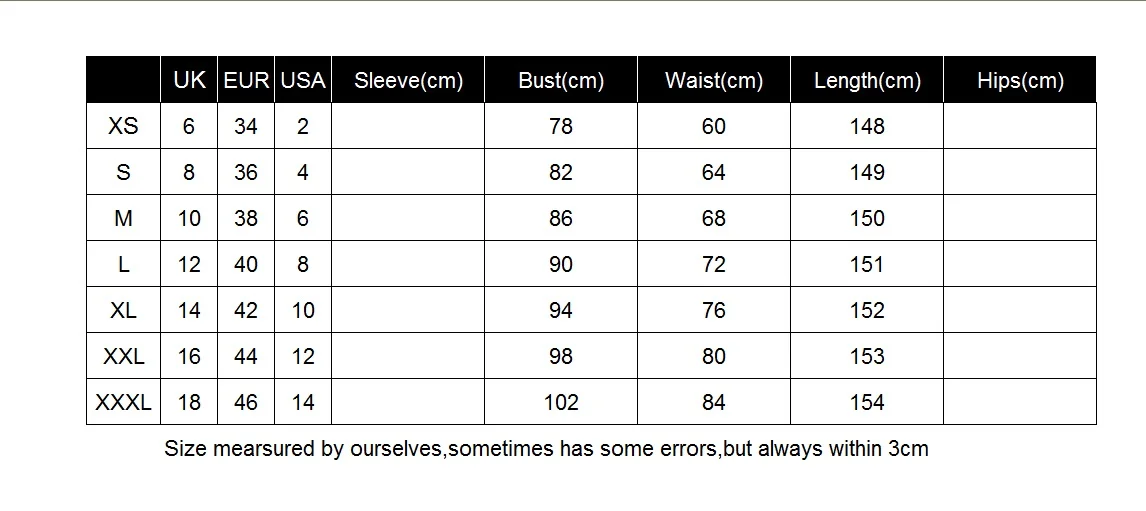This screenshot has width=1146, height=511.
Task: Click the XL size label cell
Action: tap(124, 310)
